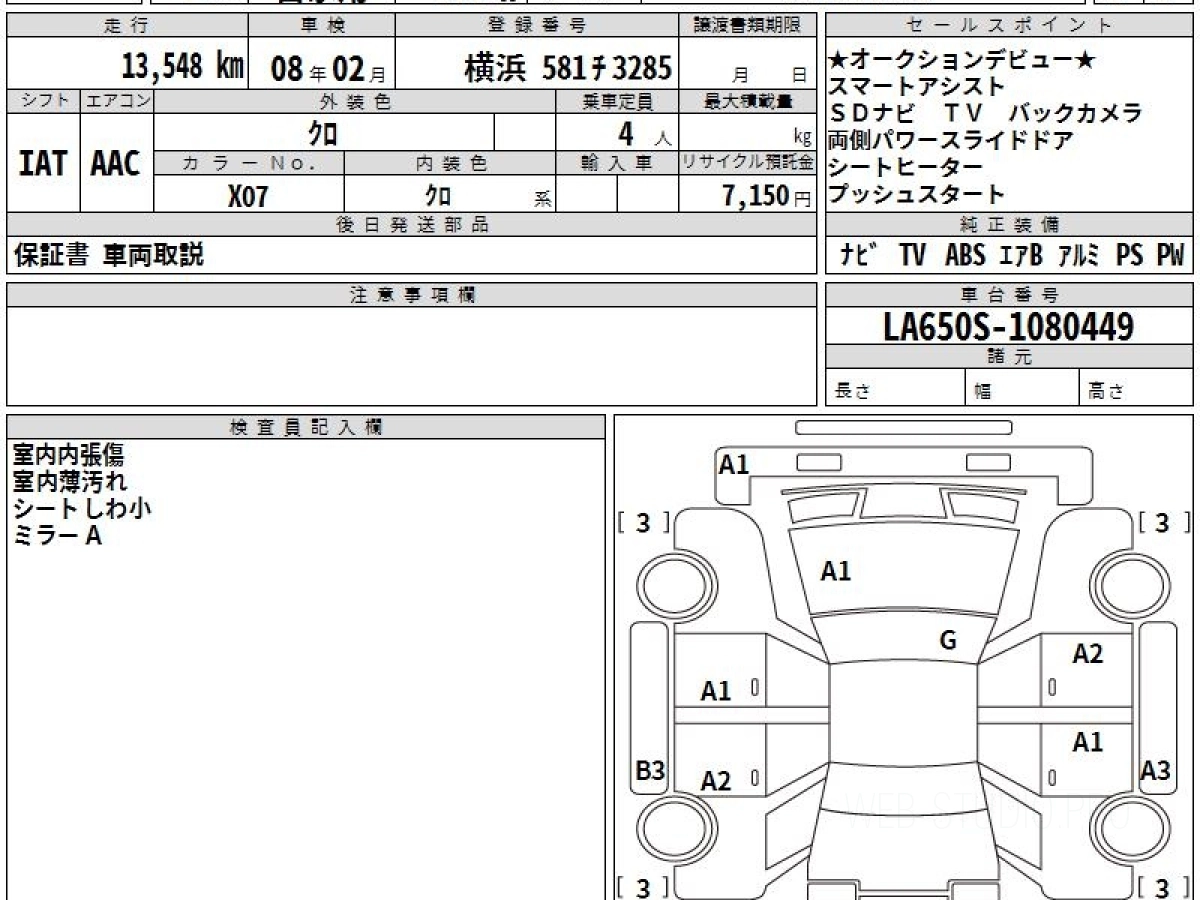Select the クロ value under 外装色

[x=323, y=133]
